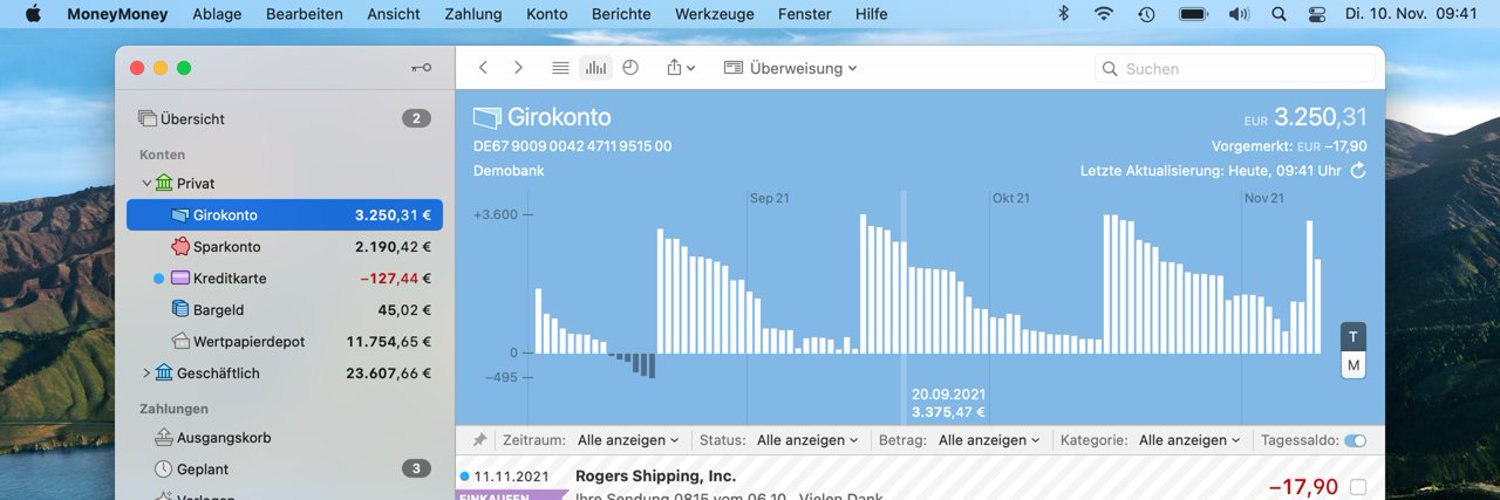Click the Wi-Fi menu bar icon
Image resolution: width=1500 pixels, height=500 pixels.
1104,14
